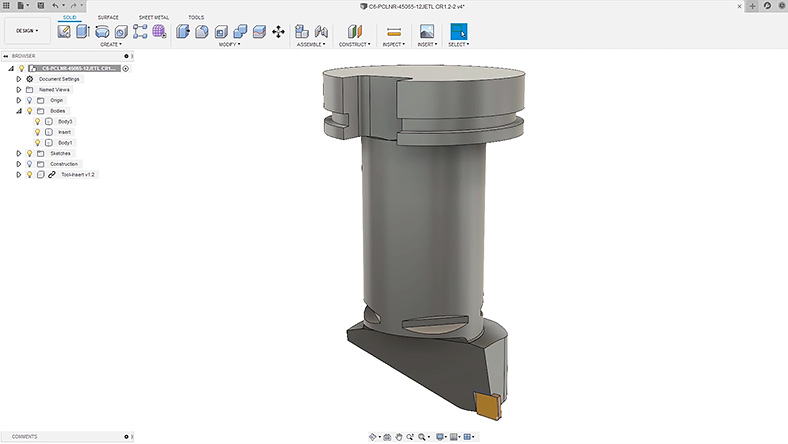Viewport: 788px width, 444px height.
Task: Expand the Tool-Insert v1.2 component
Action: point(19,174)
